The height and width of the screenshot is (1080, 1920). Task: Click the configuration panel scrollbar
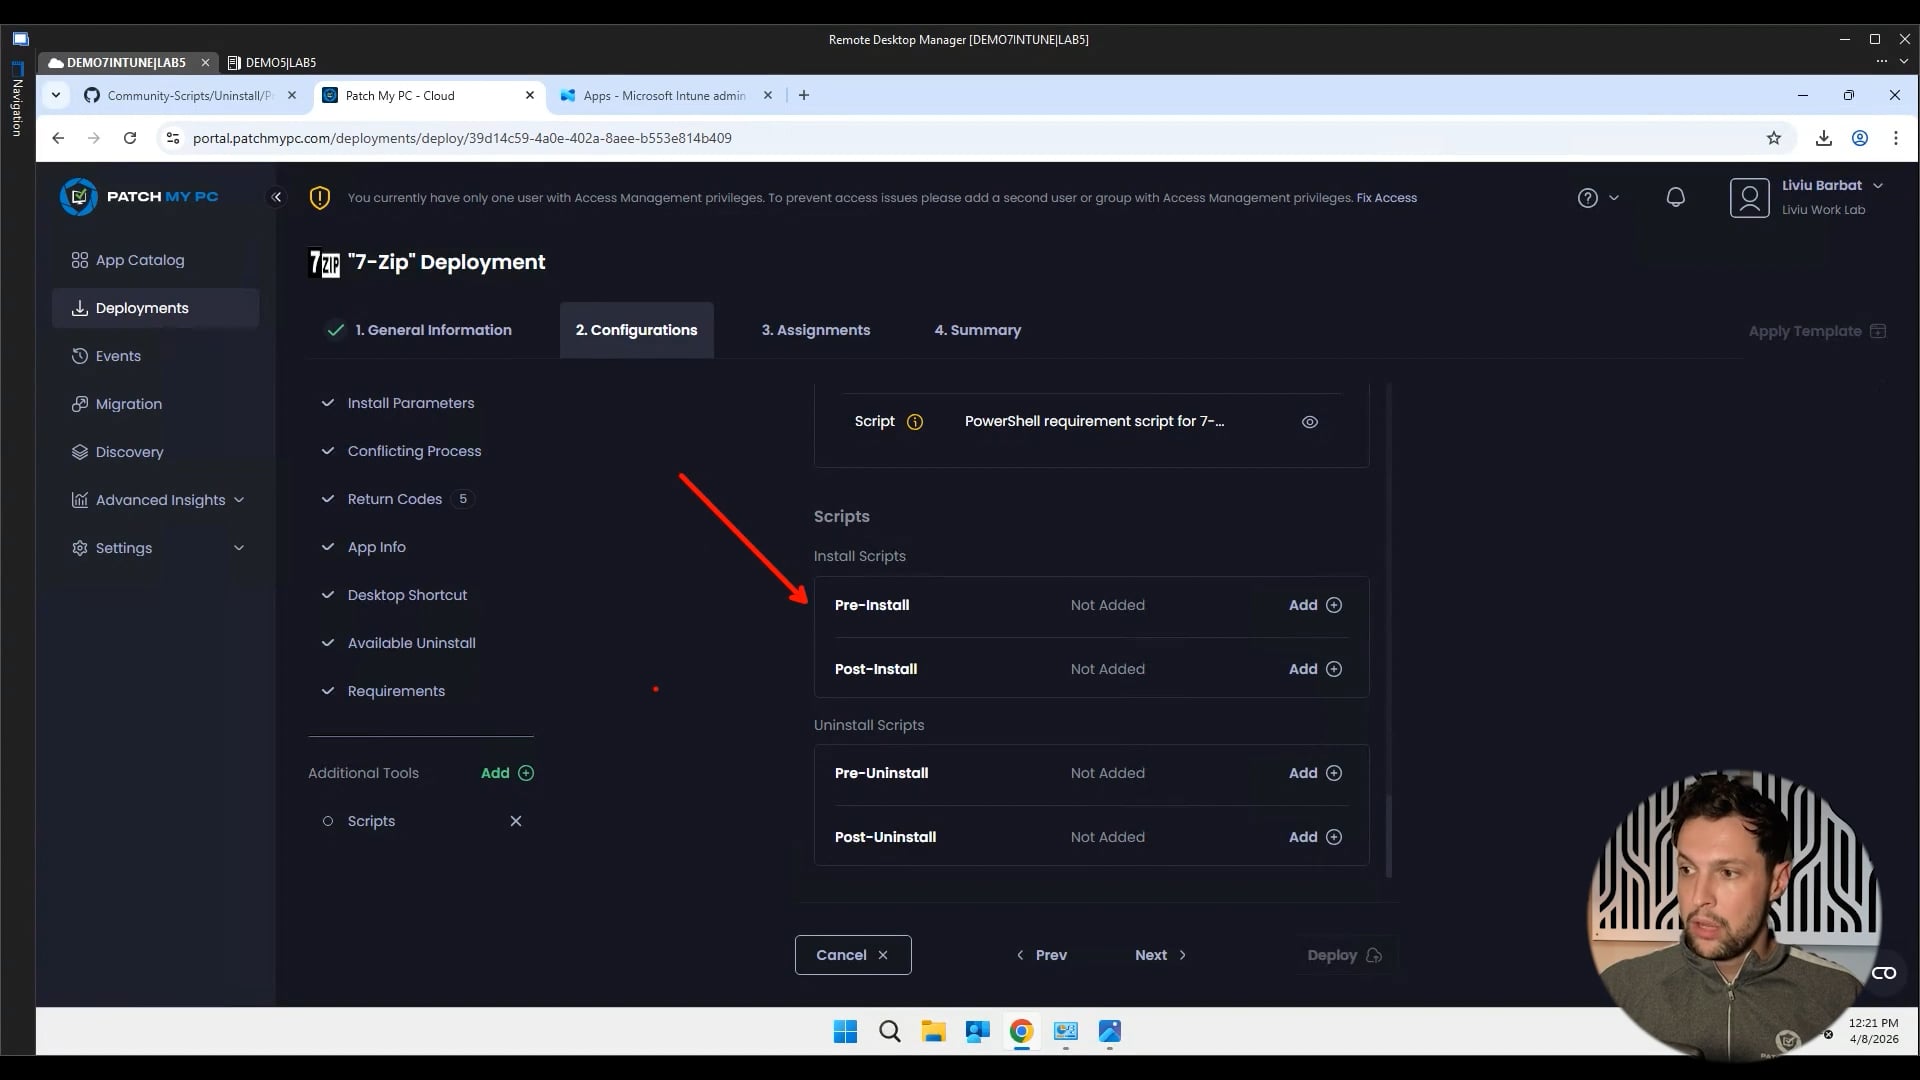1389,836
